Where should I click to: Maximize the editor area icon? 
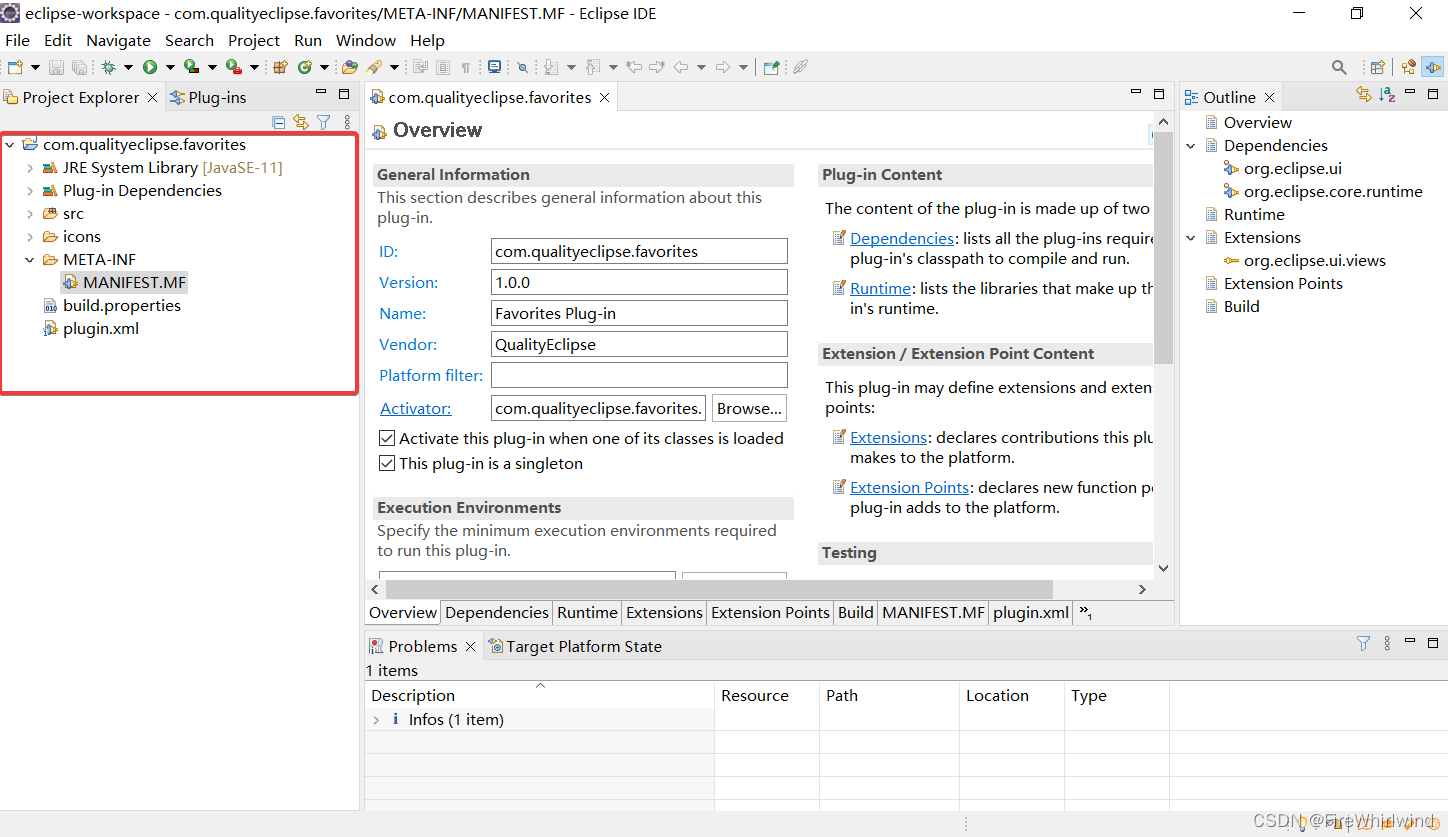1159,94
